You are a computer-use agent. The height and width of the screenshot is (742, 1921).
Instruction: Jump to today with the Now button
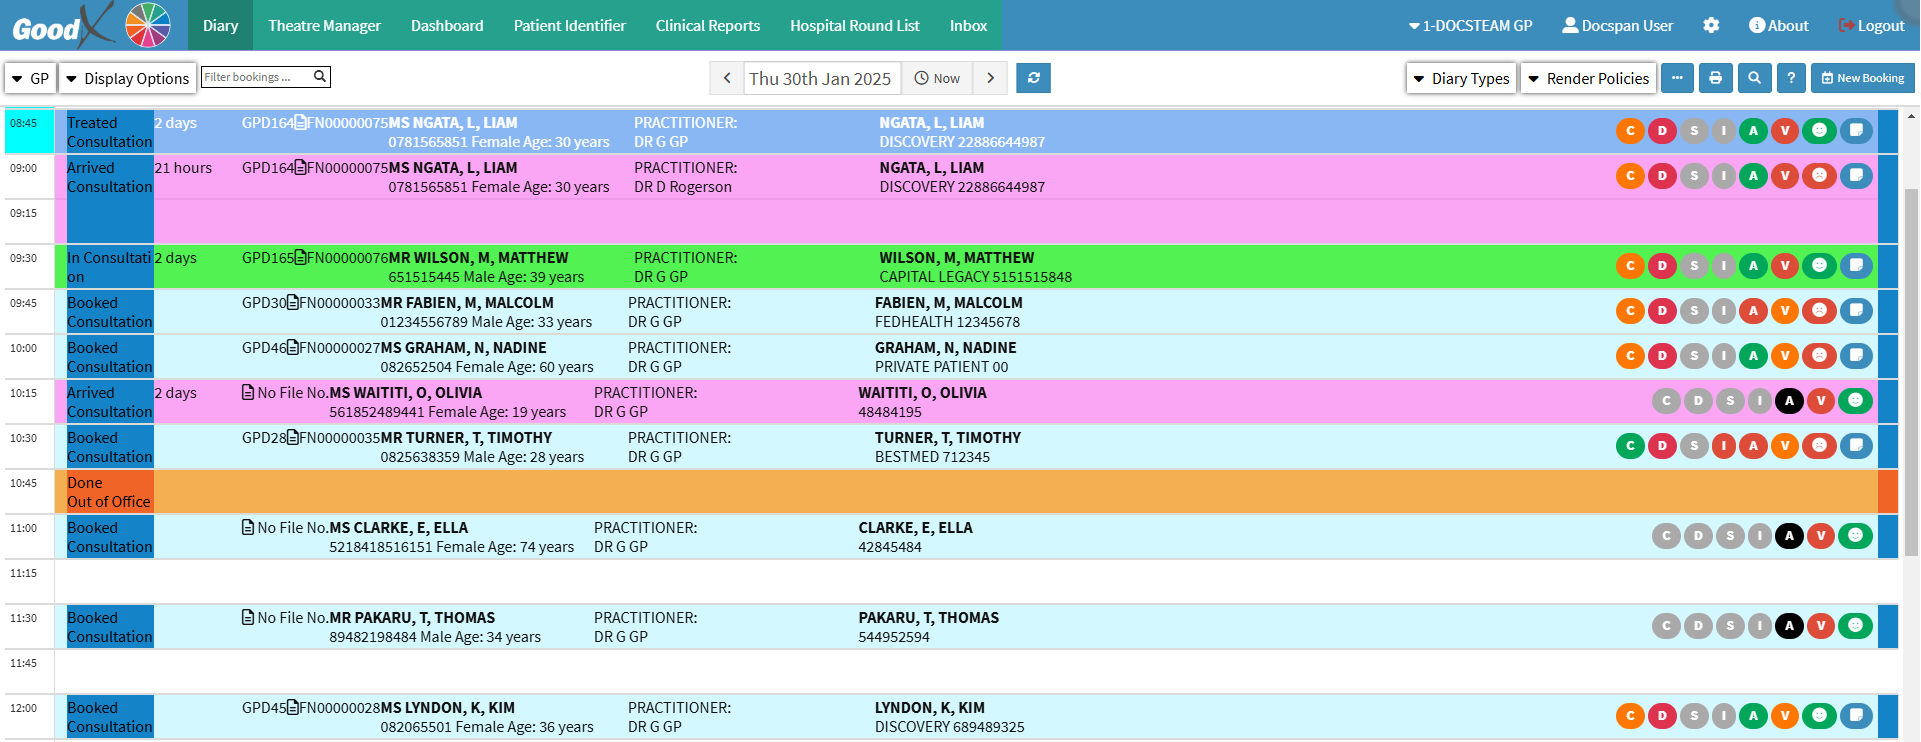(937, 78)
